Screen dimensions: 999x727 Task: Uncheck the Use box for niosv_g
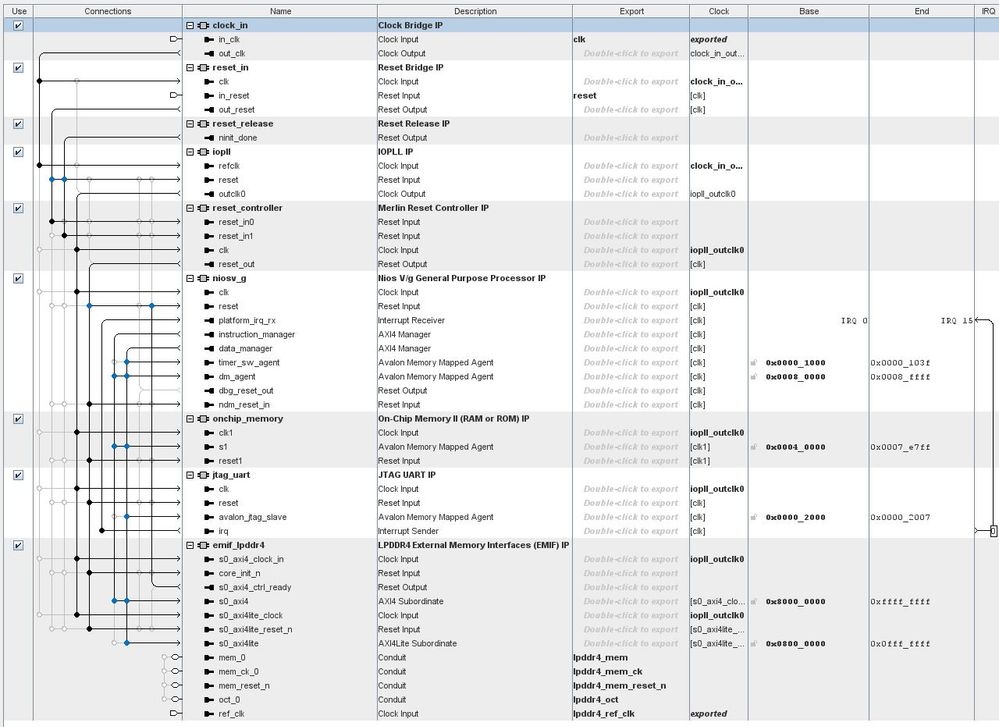coord(18,278)
